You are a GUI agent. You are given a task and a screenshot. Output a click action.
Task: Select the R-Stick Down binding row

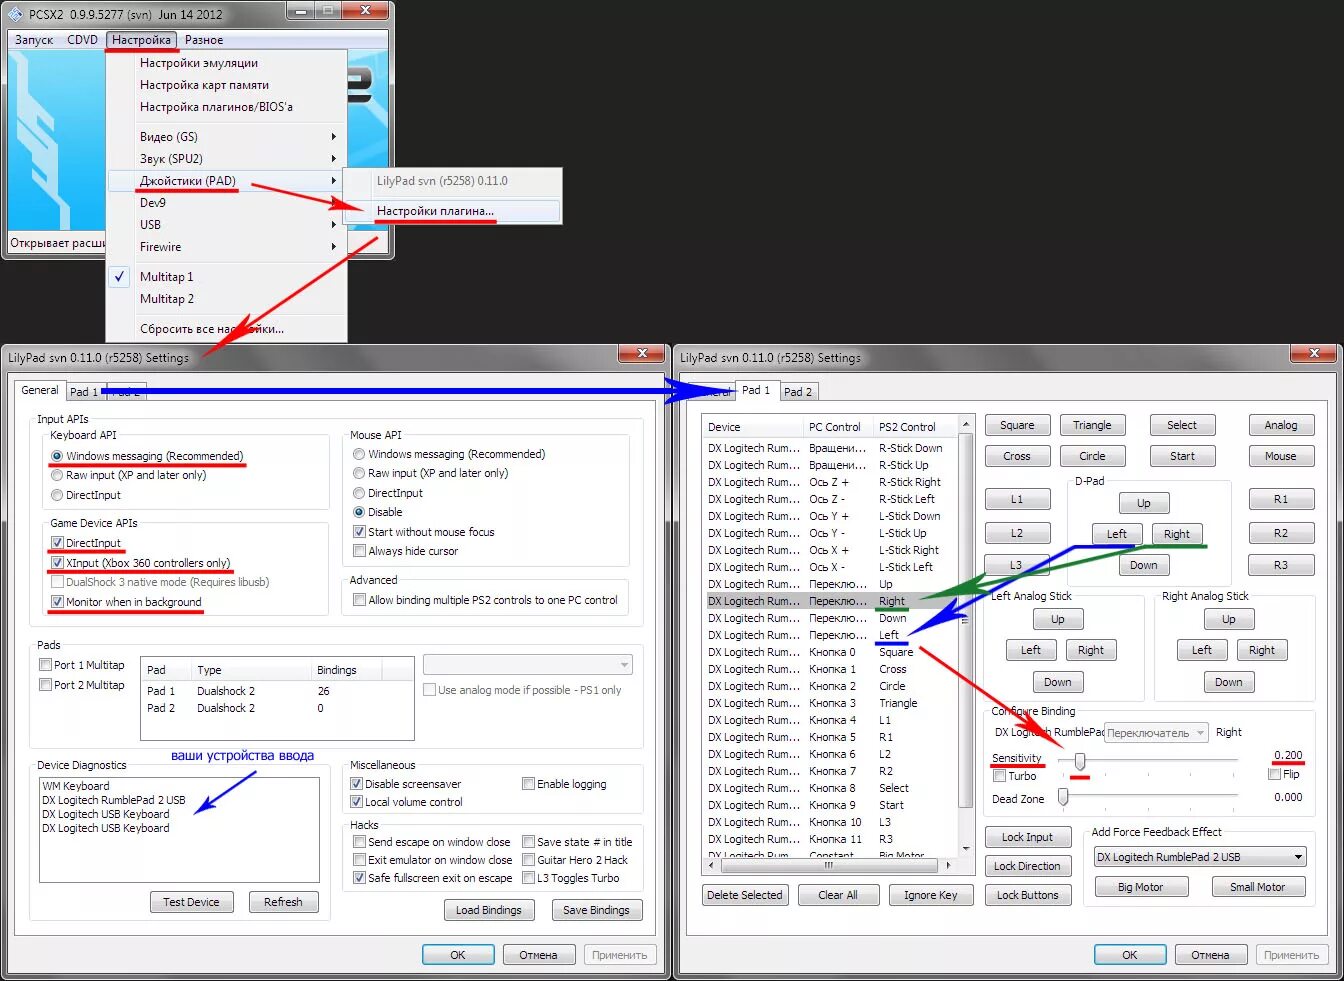pyautogui.click(x=829, y=448)
